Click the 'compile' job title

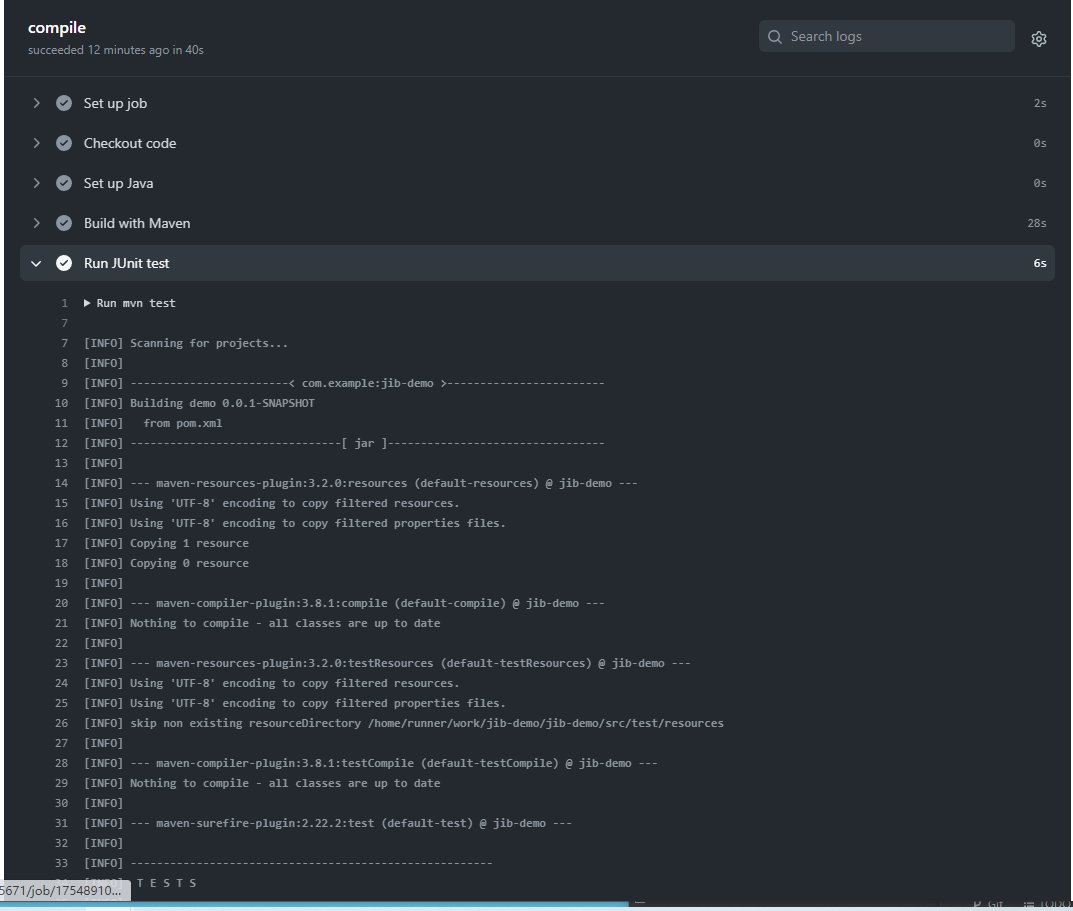(57, 28)
